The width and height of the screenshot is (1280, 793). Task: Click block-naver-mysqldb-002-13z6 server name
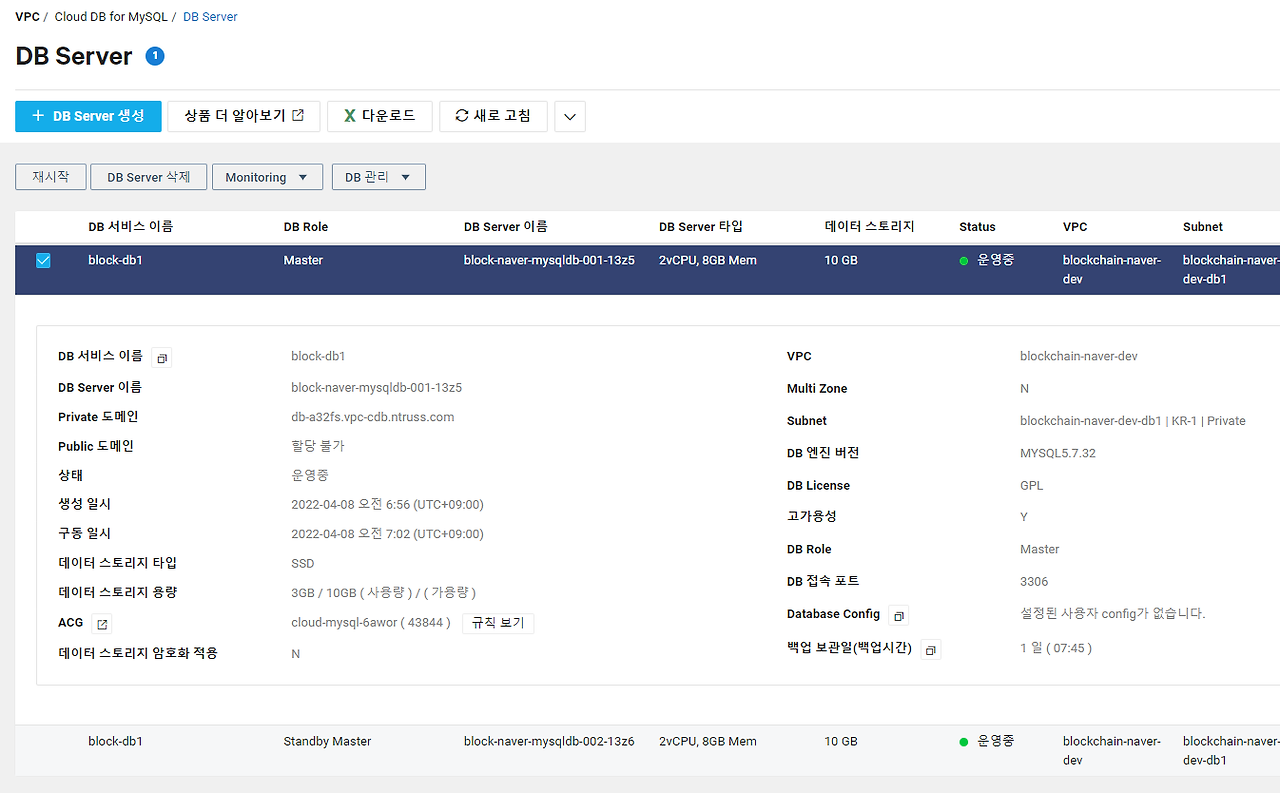coord(549,742)
